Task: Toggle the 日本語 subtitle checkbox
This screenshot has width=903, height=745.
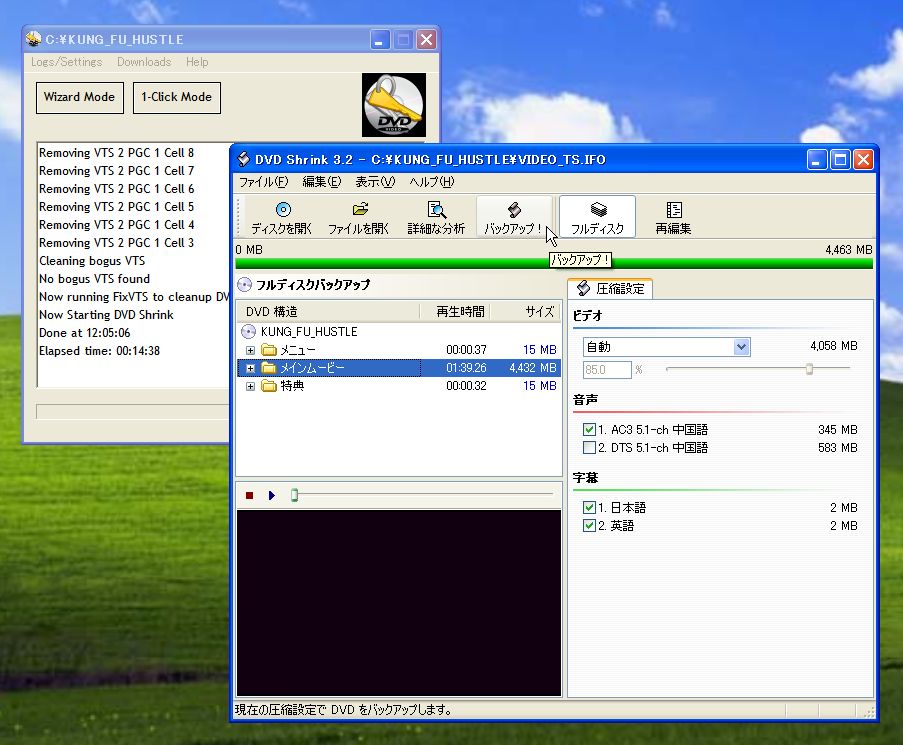Action: [x=589, y=507]
